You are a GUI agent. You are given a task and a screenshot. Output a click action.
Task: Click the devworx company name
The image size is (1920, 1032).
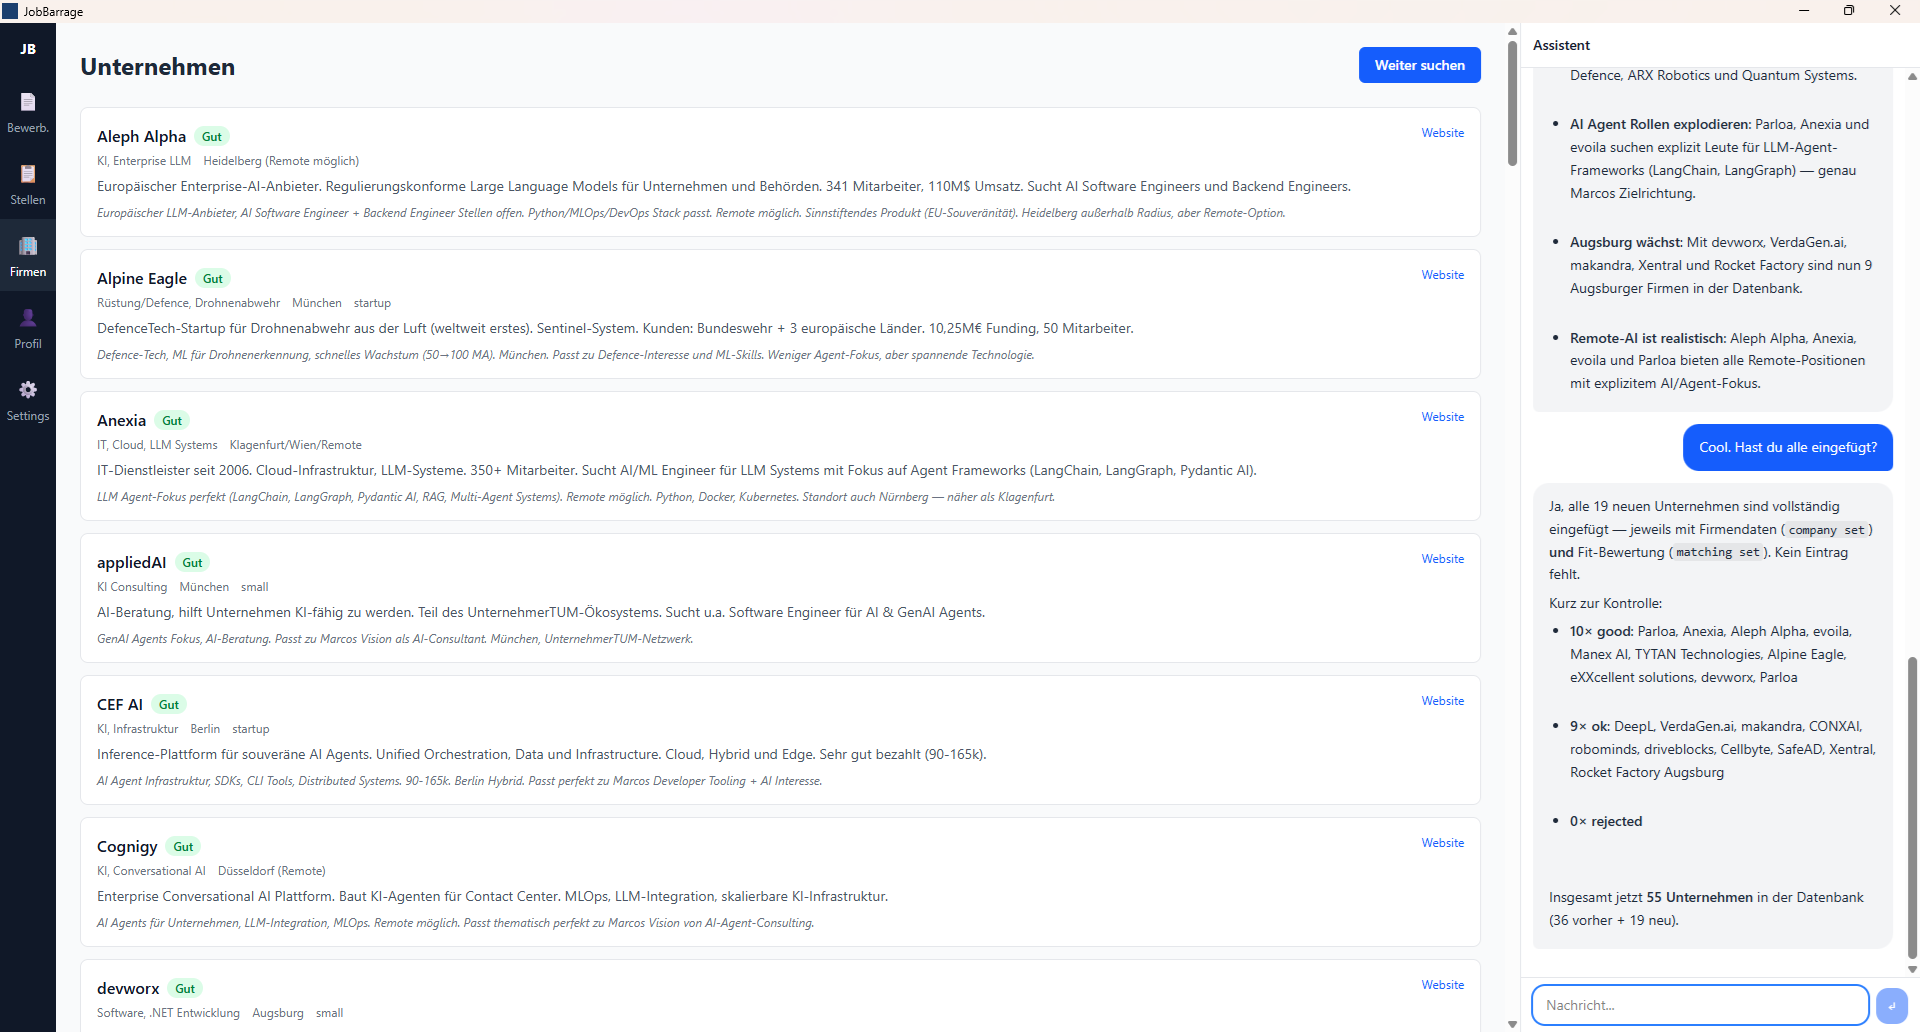click(x=128, y=988)
